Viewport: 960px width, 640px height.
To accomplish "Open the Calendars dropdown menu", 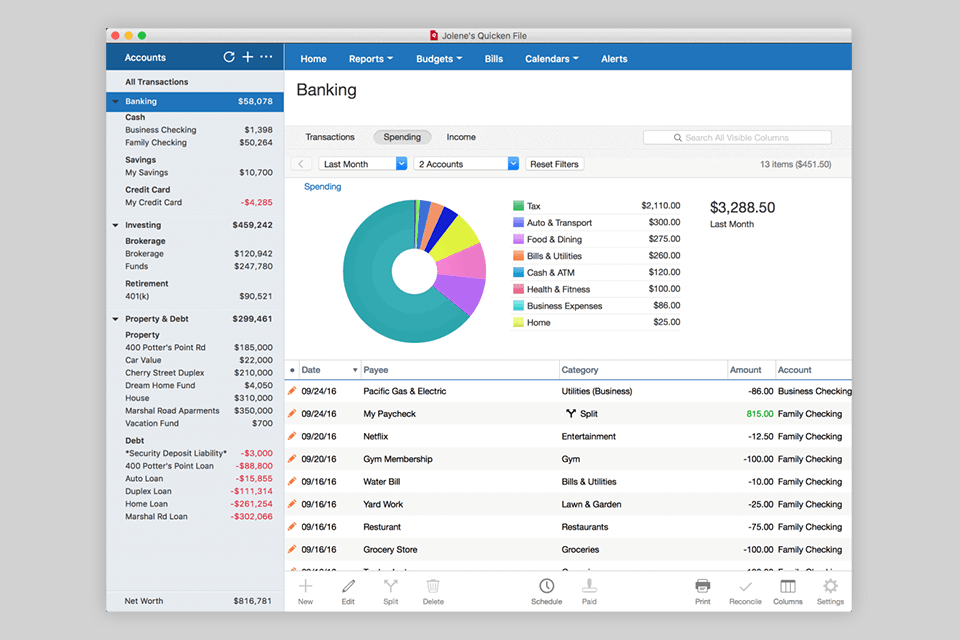I will [551, 59].
